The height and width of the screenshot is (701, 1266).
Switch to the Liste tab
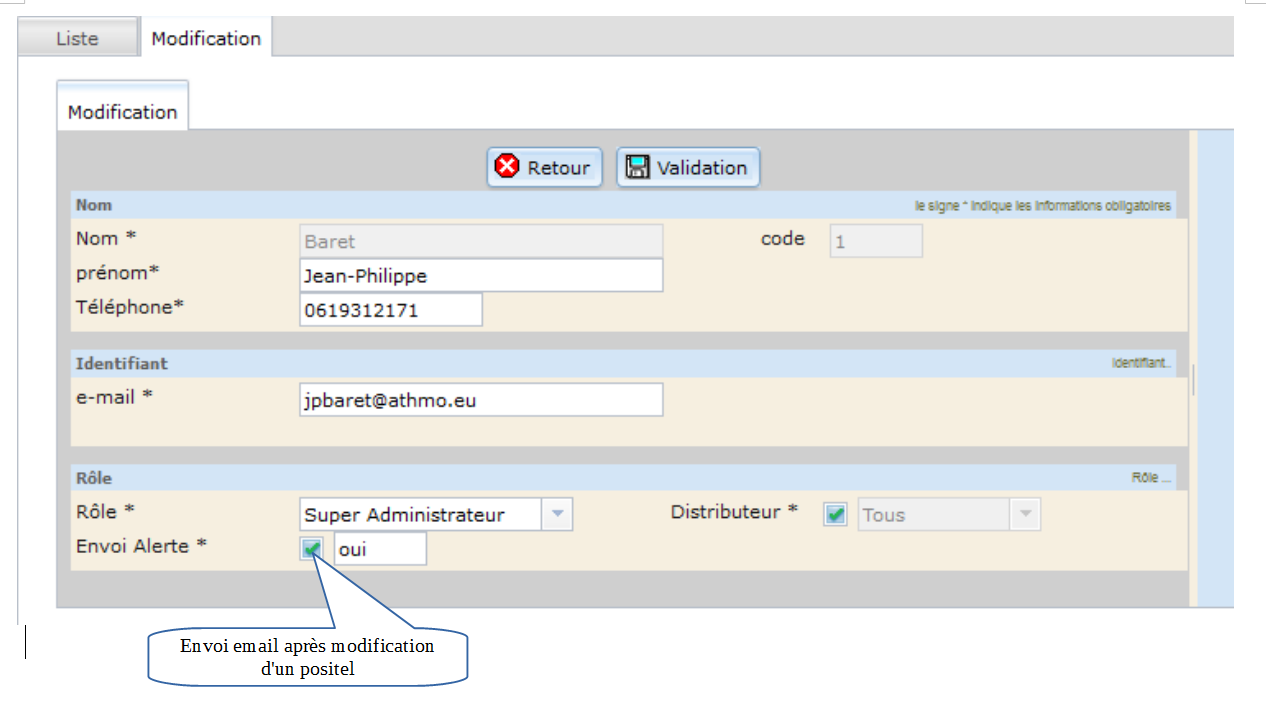click(x=77, y=39)
